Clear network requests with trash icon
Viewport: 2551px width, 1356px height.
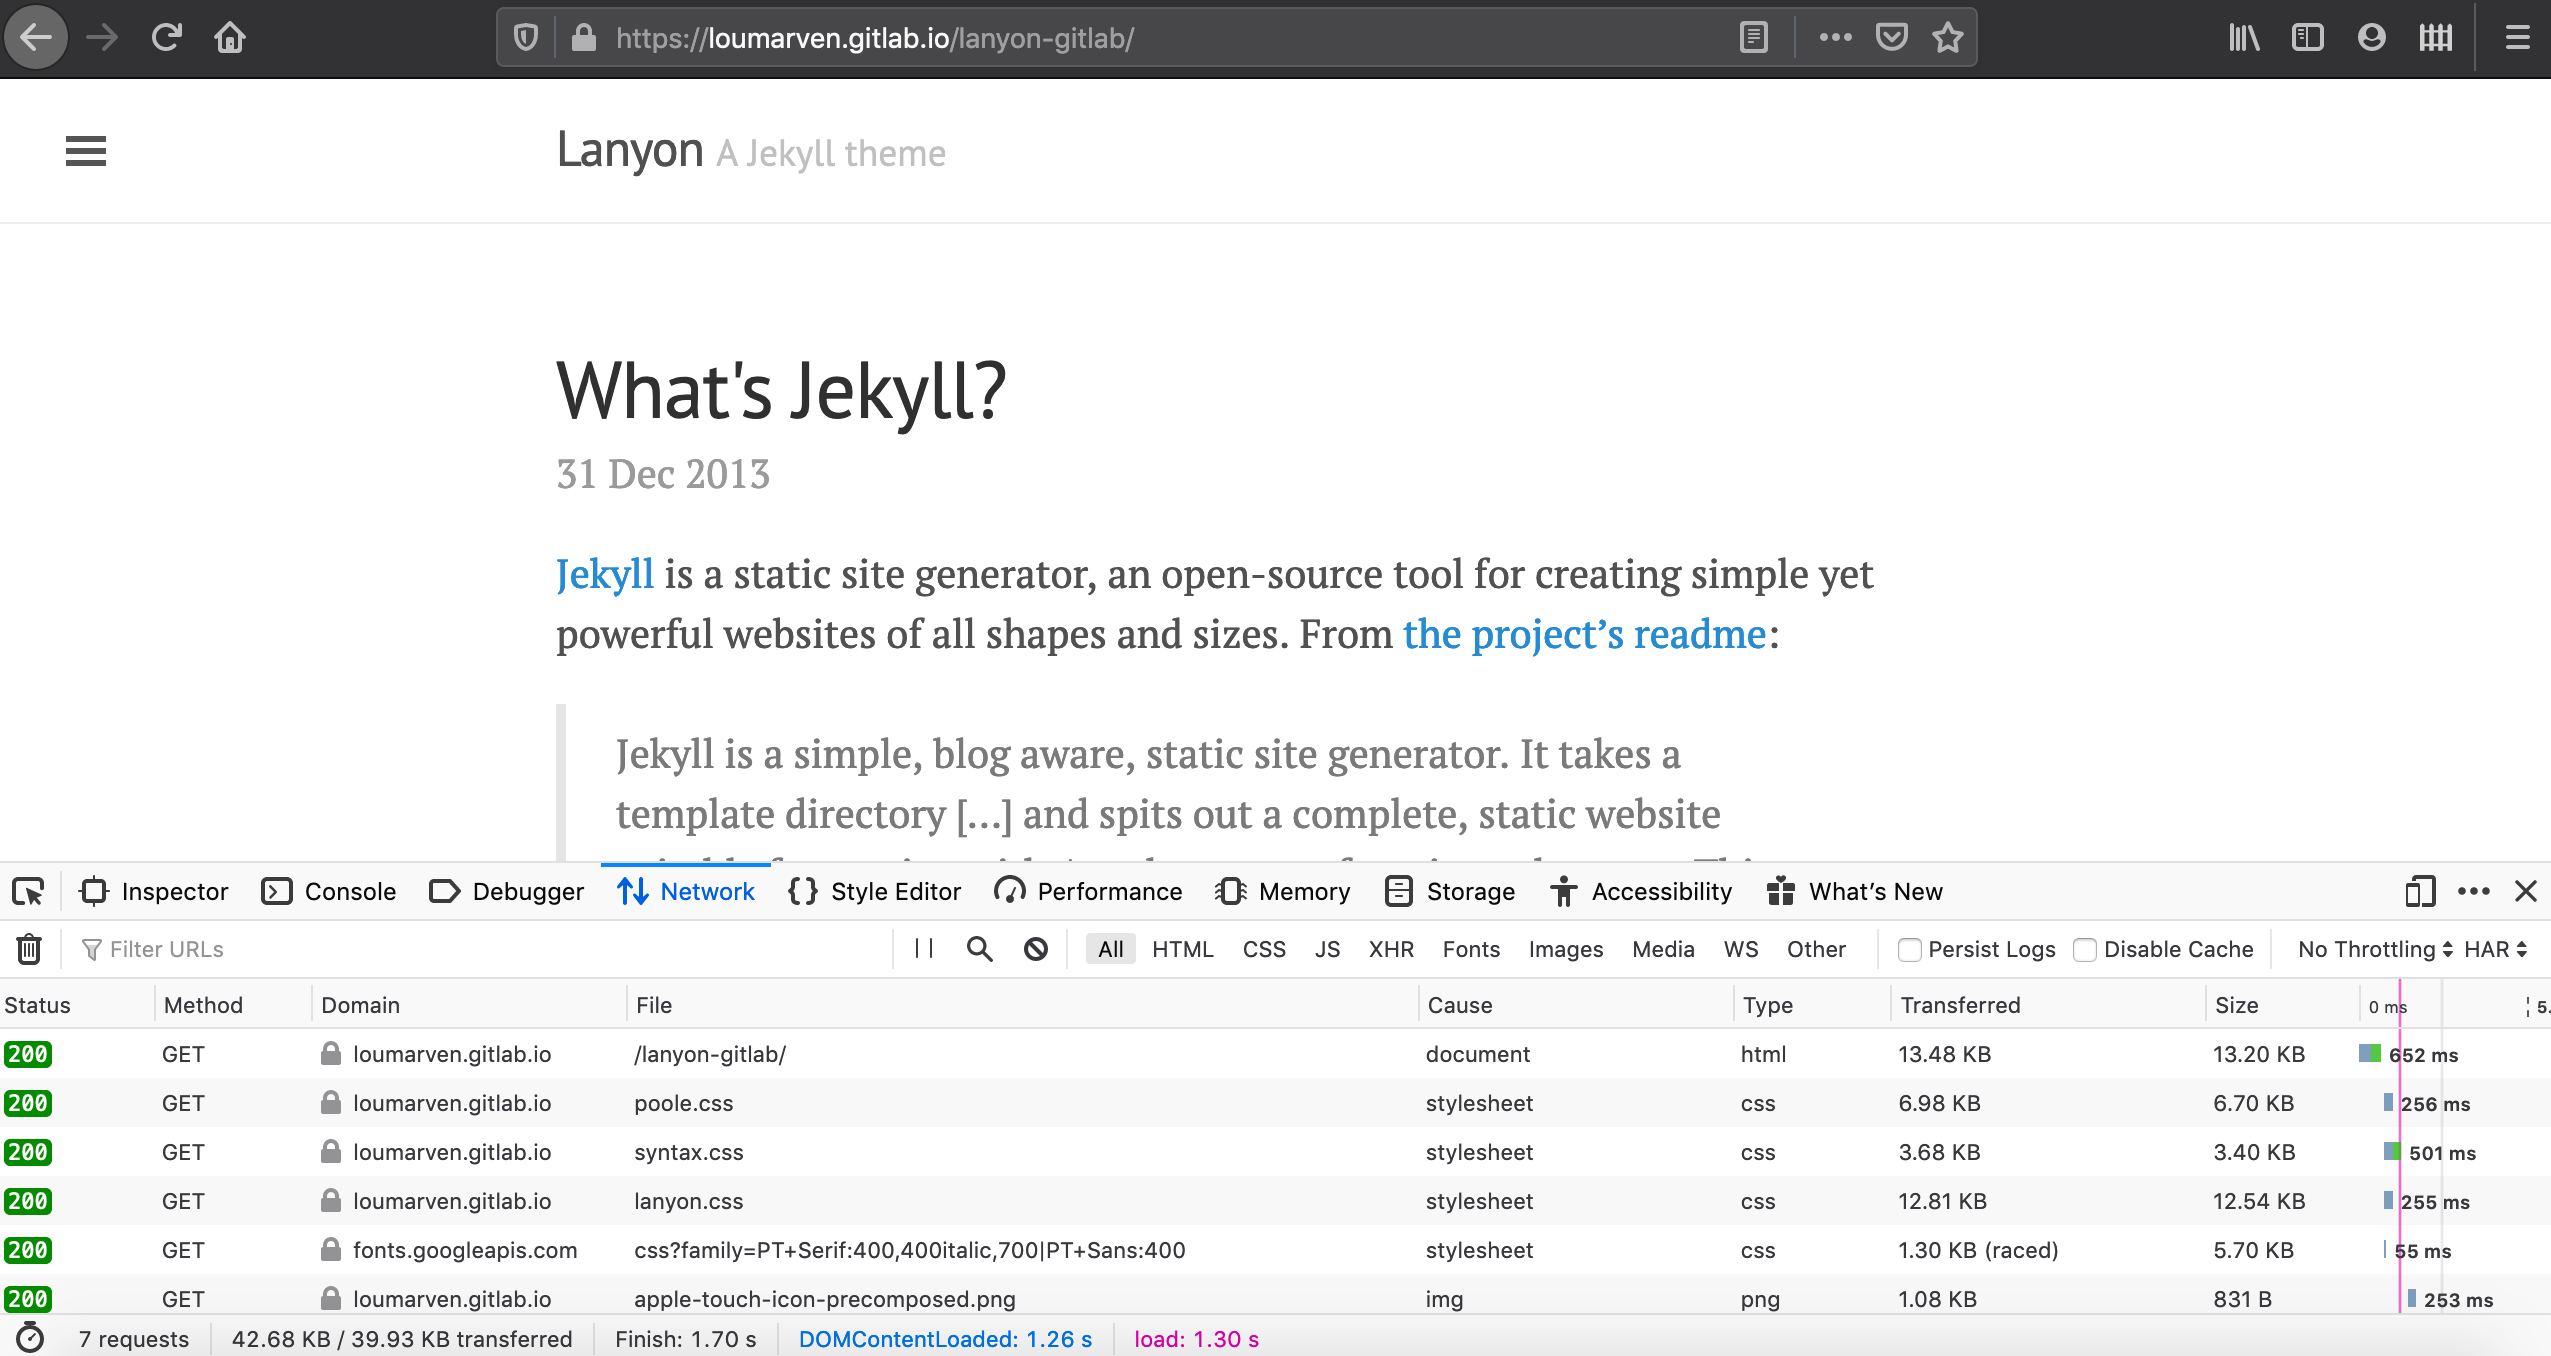click(x=29, y=949)
